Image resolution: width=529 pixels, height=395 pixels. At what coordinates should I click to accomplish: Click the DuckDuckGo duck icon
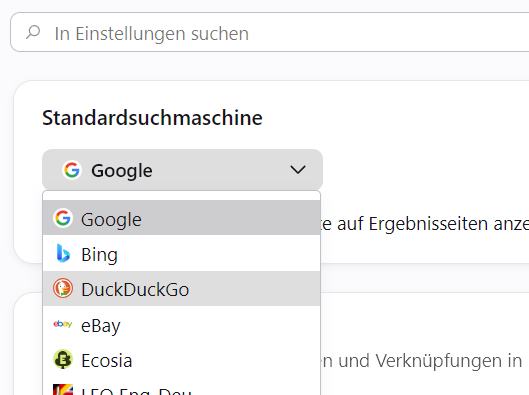click(63, 288)
